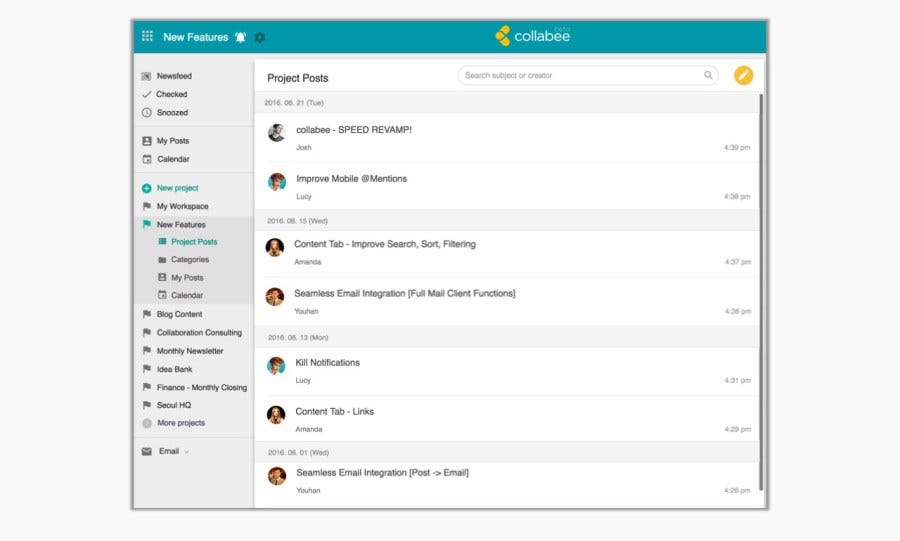Open the apps grid icon
Viewport: 900px width, 541px height.
pyautogui.click(x=147, y=36)
